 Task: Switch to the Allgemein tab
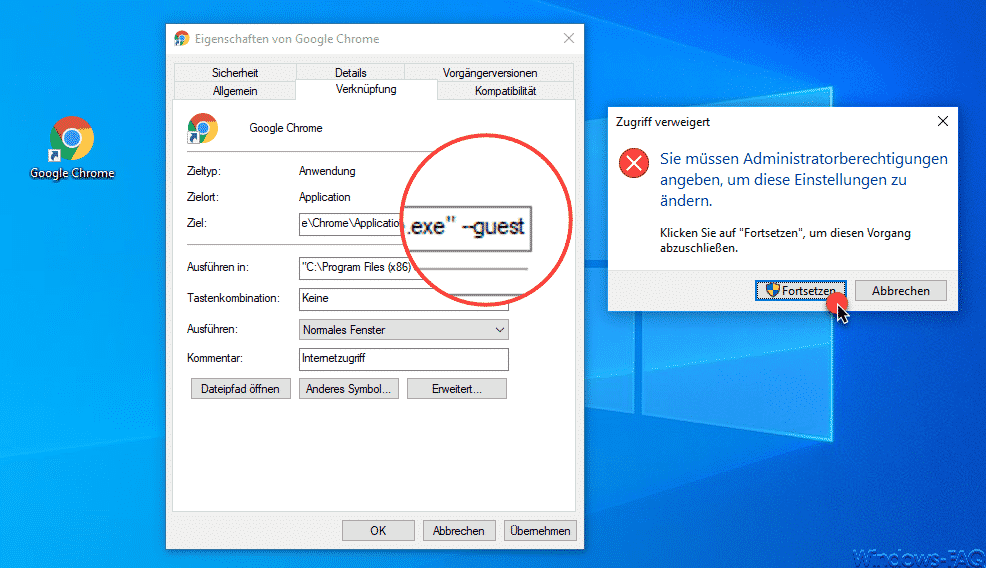coord(235,91)
